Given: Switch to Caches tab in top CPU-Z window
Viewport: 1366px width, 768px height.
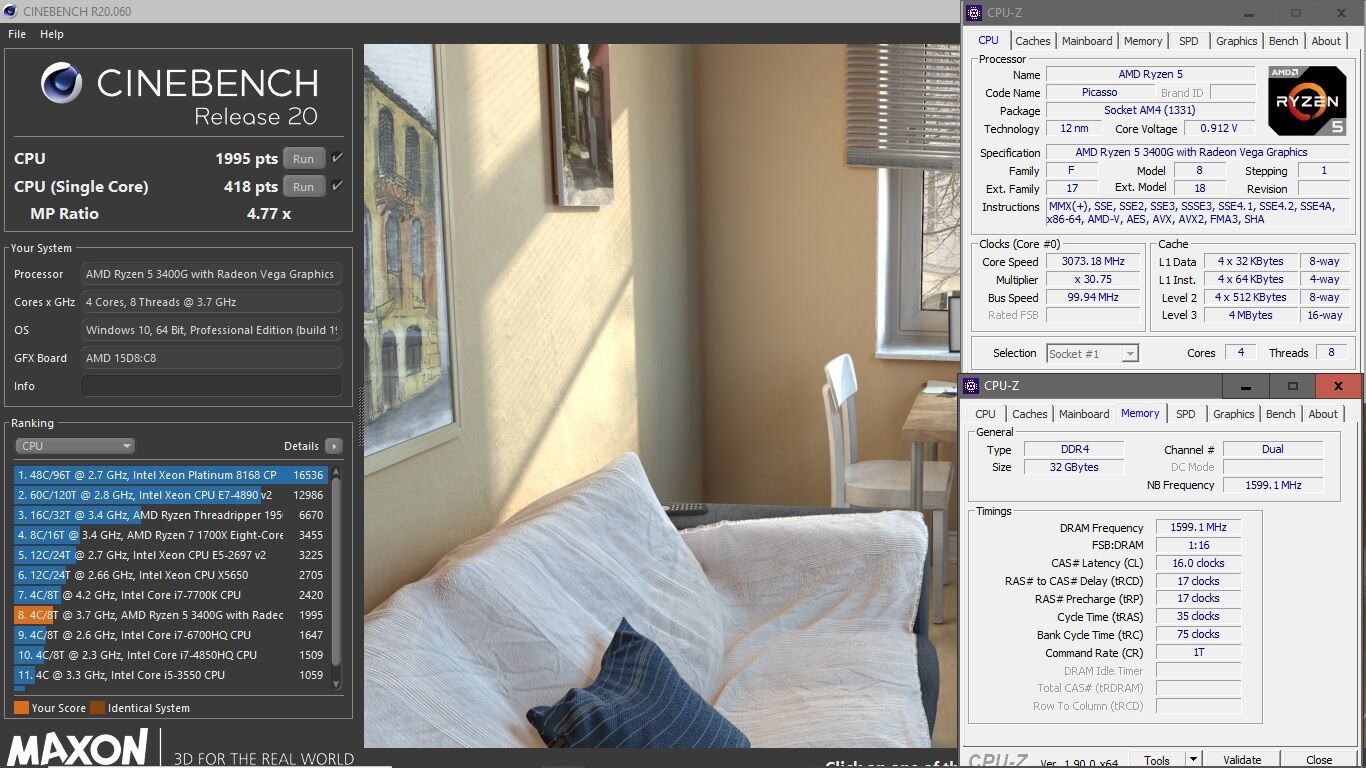Looking at the screenshot, I should tap(1033, 41).
